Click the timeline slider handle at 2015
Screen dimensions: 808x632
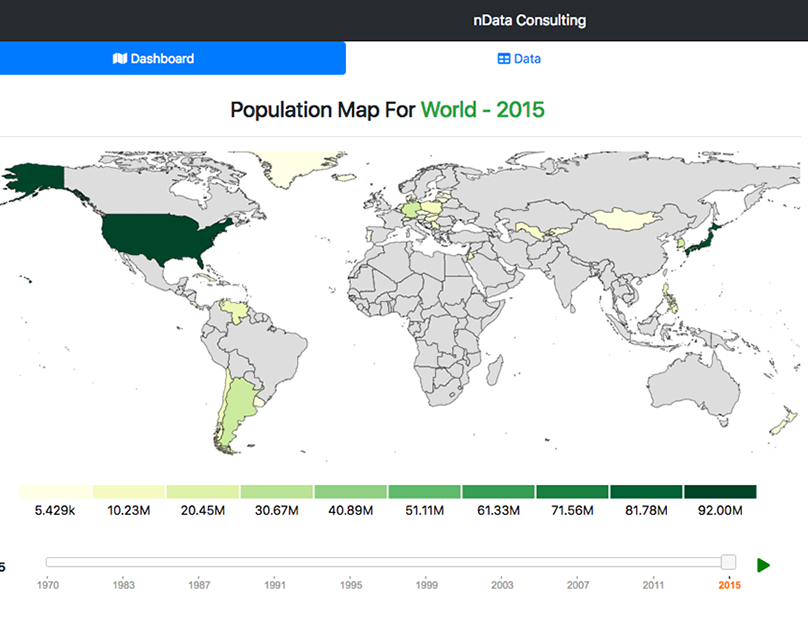tap(727, 563)
